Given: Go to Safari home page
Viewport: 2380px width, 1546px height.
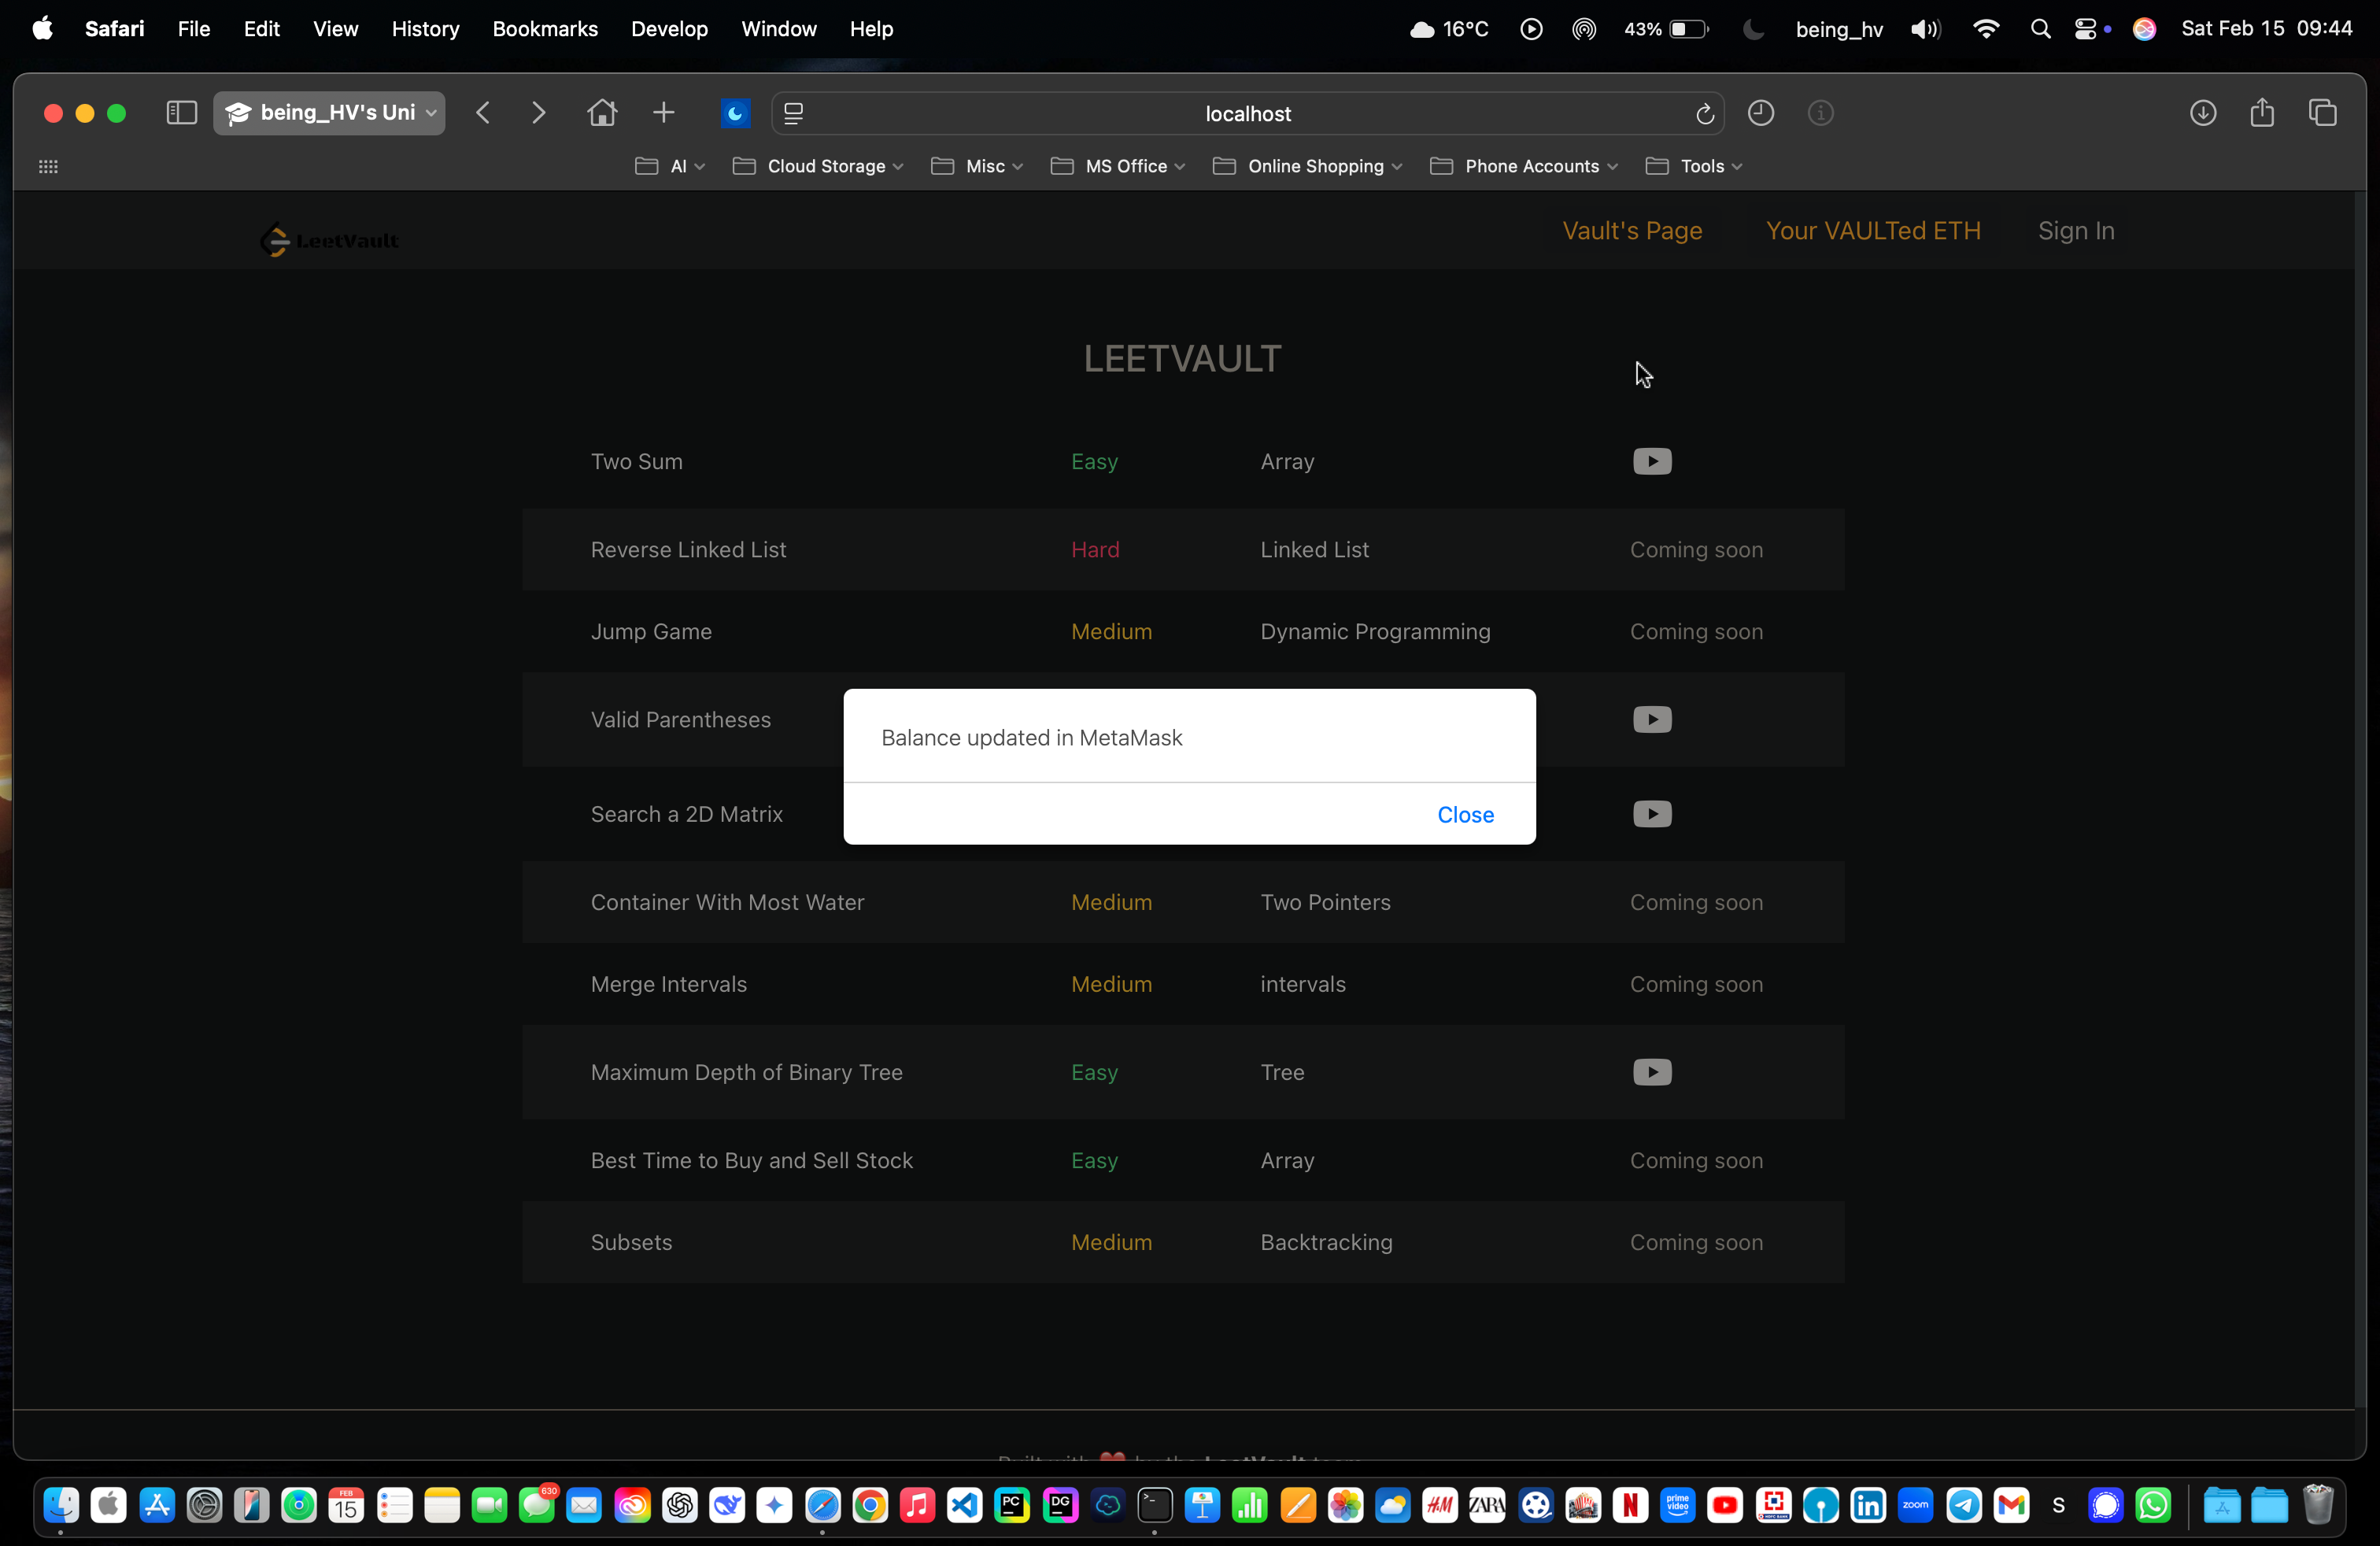Looking at the screenshot, I should coord(602,113).
